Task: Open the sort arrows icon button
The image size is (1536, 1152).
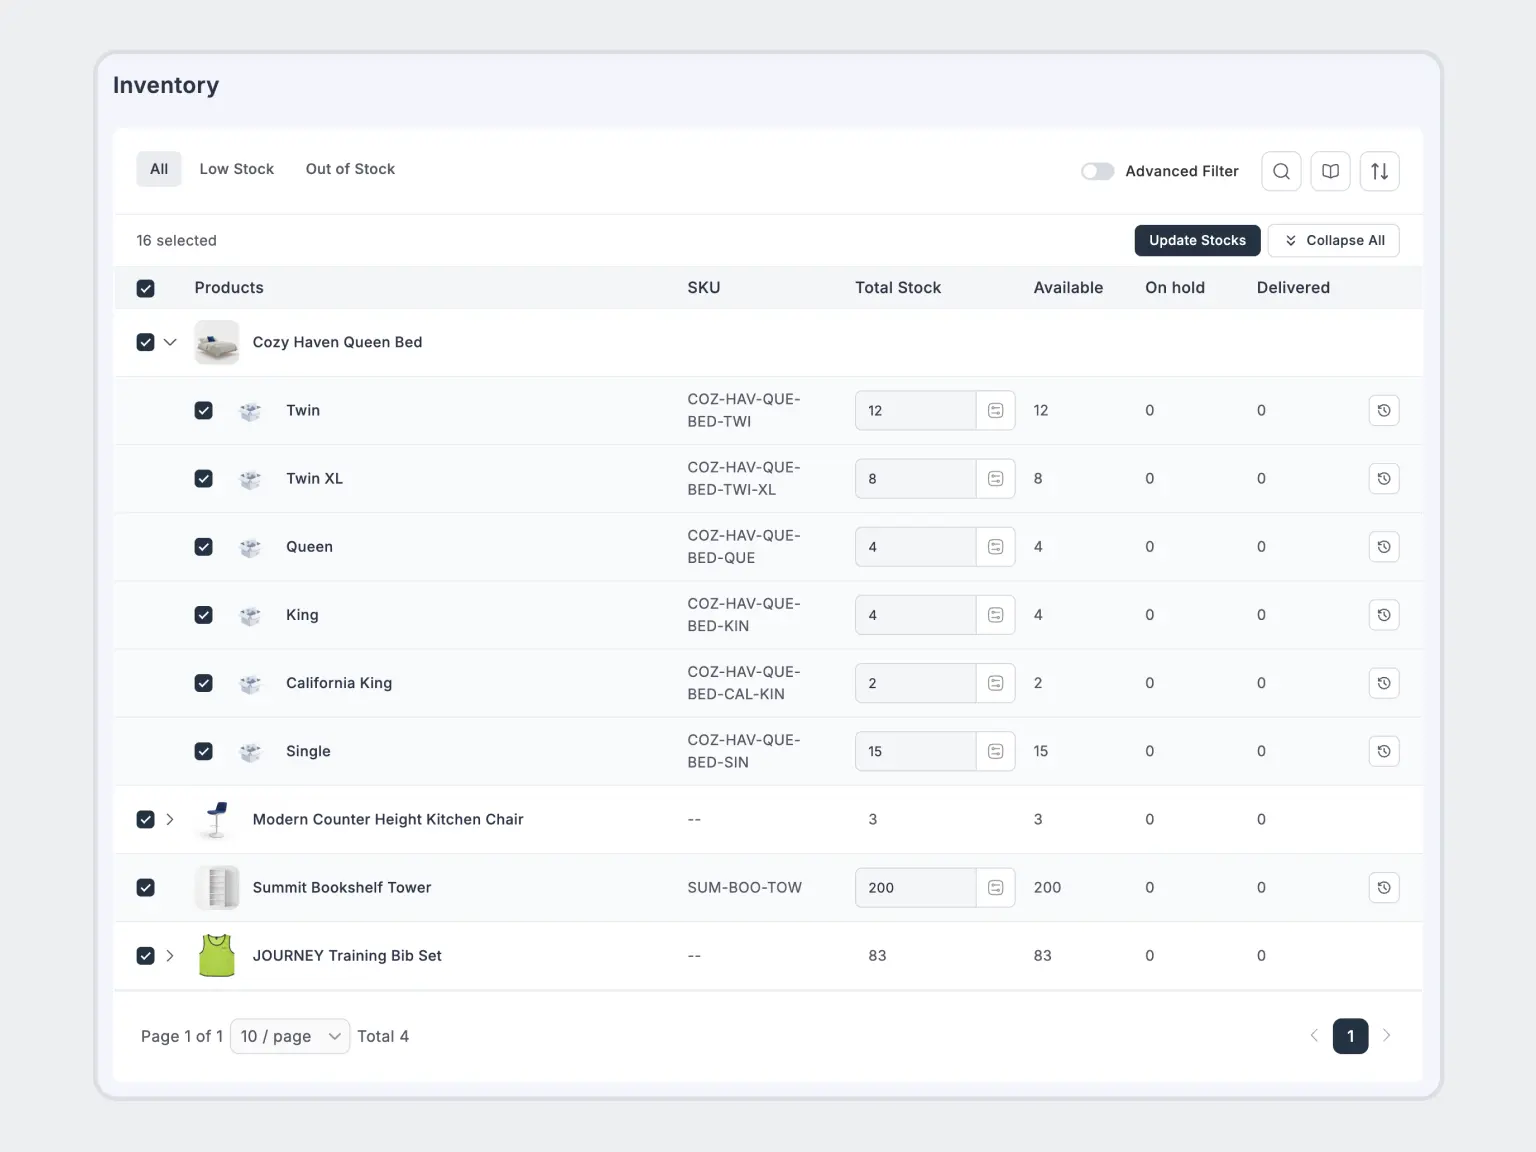Action: (1379, 171)
